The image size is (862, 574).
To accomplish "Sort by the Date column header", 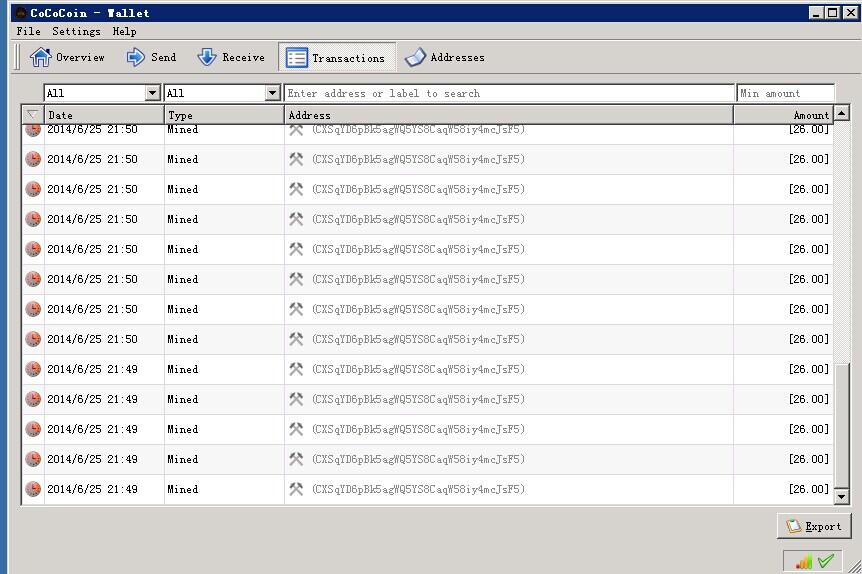I will (104, 115).
